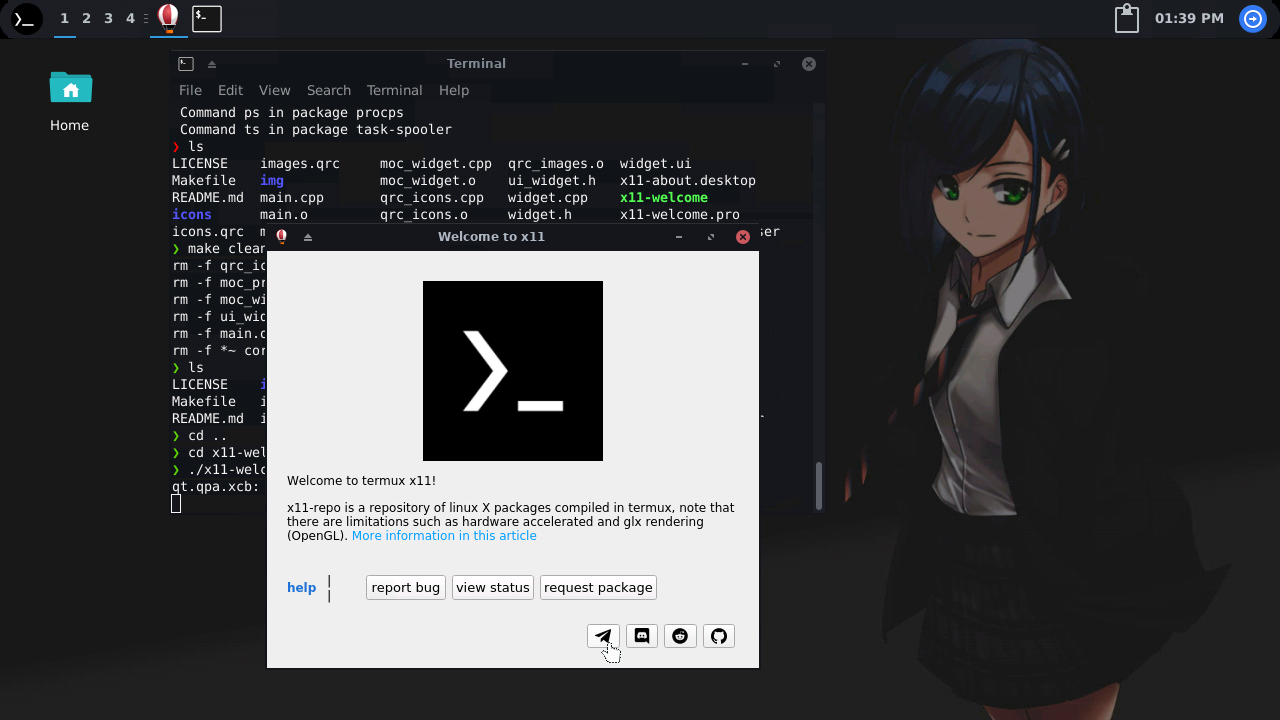Click the Termux logo image
The image size is (1280, 720).
tap(513, 371)
